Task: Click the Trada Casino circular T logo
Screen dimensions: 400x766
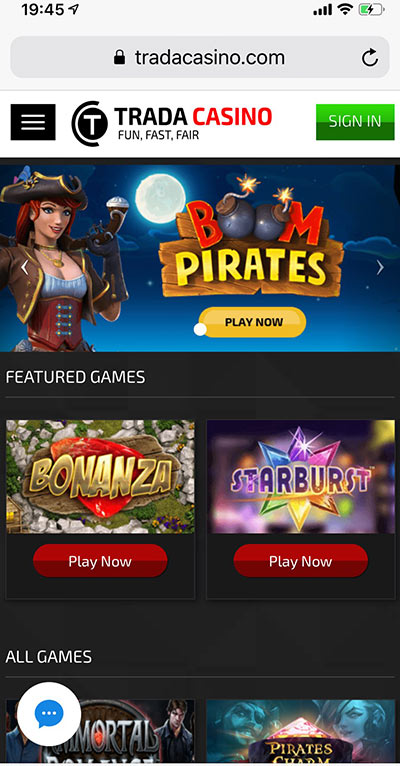Action: click(x=89, y=124)
